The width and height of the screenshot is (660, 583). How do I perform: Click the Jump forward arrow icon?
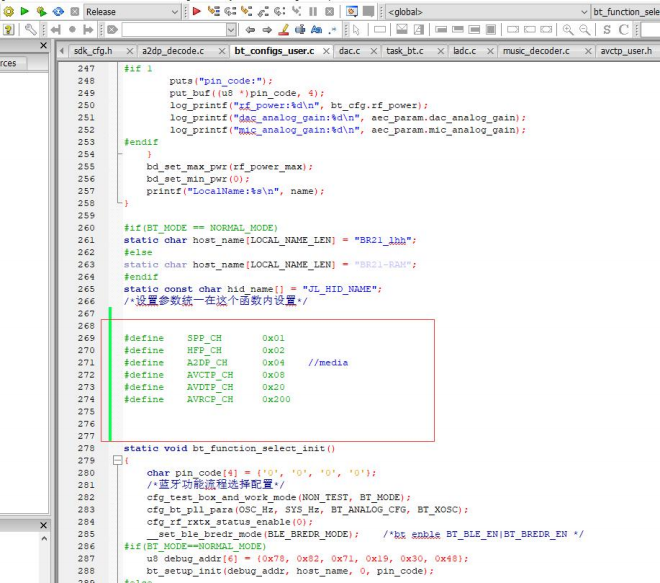coord(267,29)
